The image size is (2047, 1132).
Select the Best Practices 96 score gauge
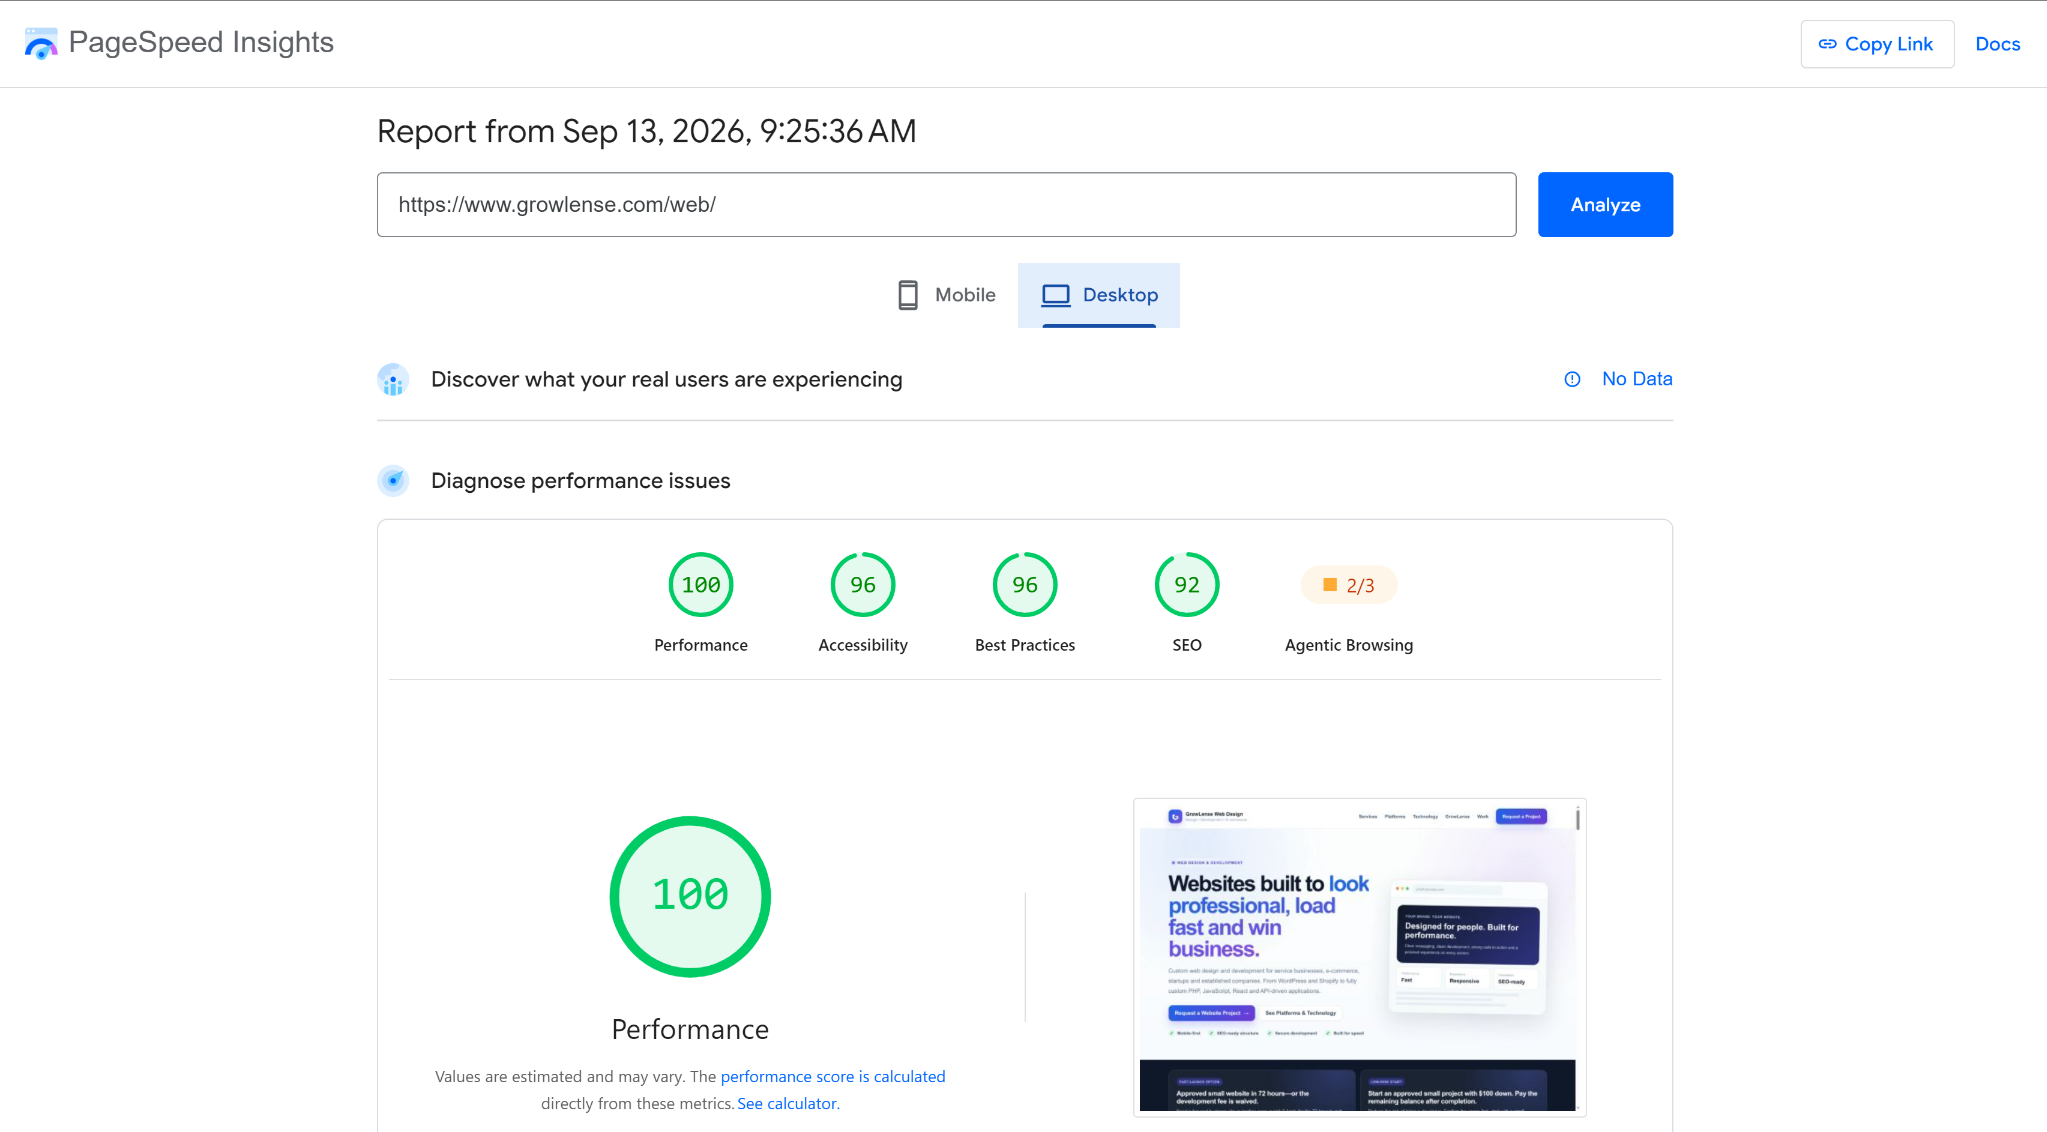pyautogui.click(x=1025, y=585)
